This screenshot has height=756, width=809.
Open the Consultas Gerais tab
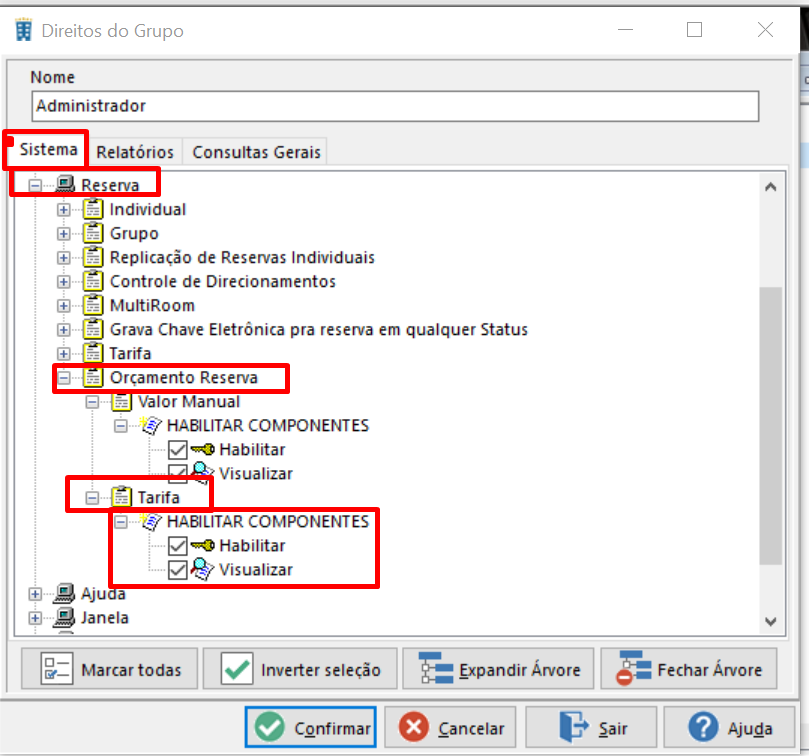pyautogui.click(x=256, y=152)
